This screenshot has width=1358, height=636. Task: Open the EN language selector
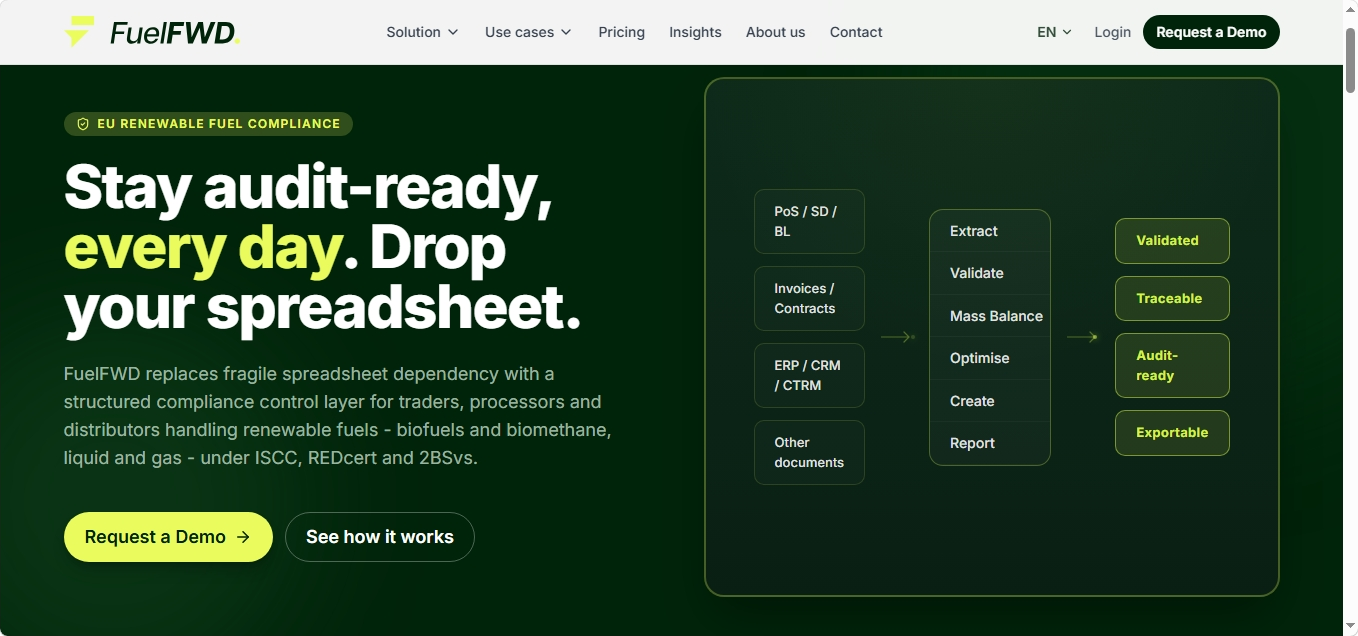[1054, 32]
